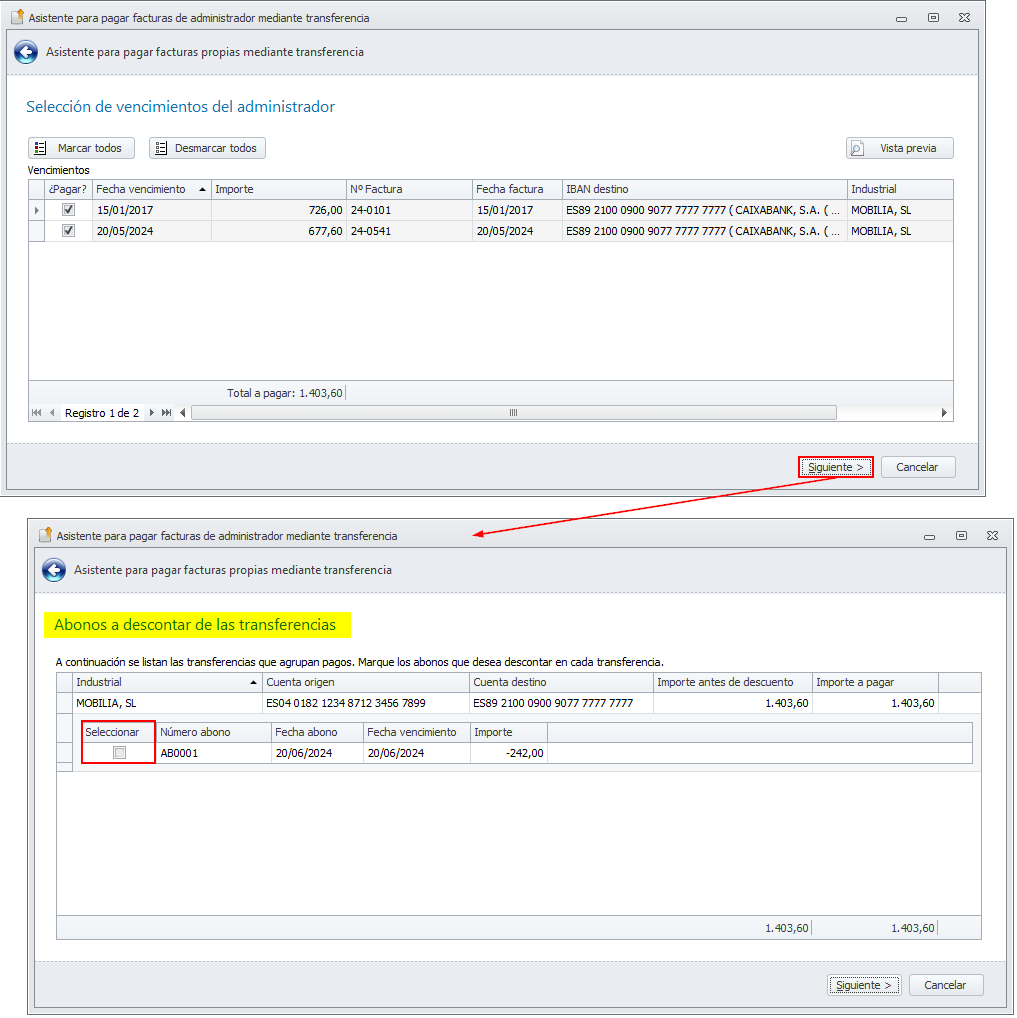Click the ¿Pagar? column header
Viewport: 1017px width, 1018px height.
pyautogui.click(x=68, y=189)
